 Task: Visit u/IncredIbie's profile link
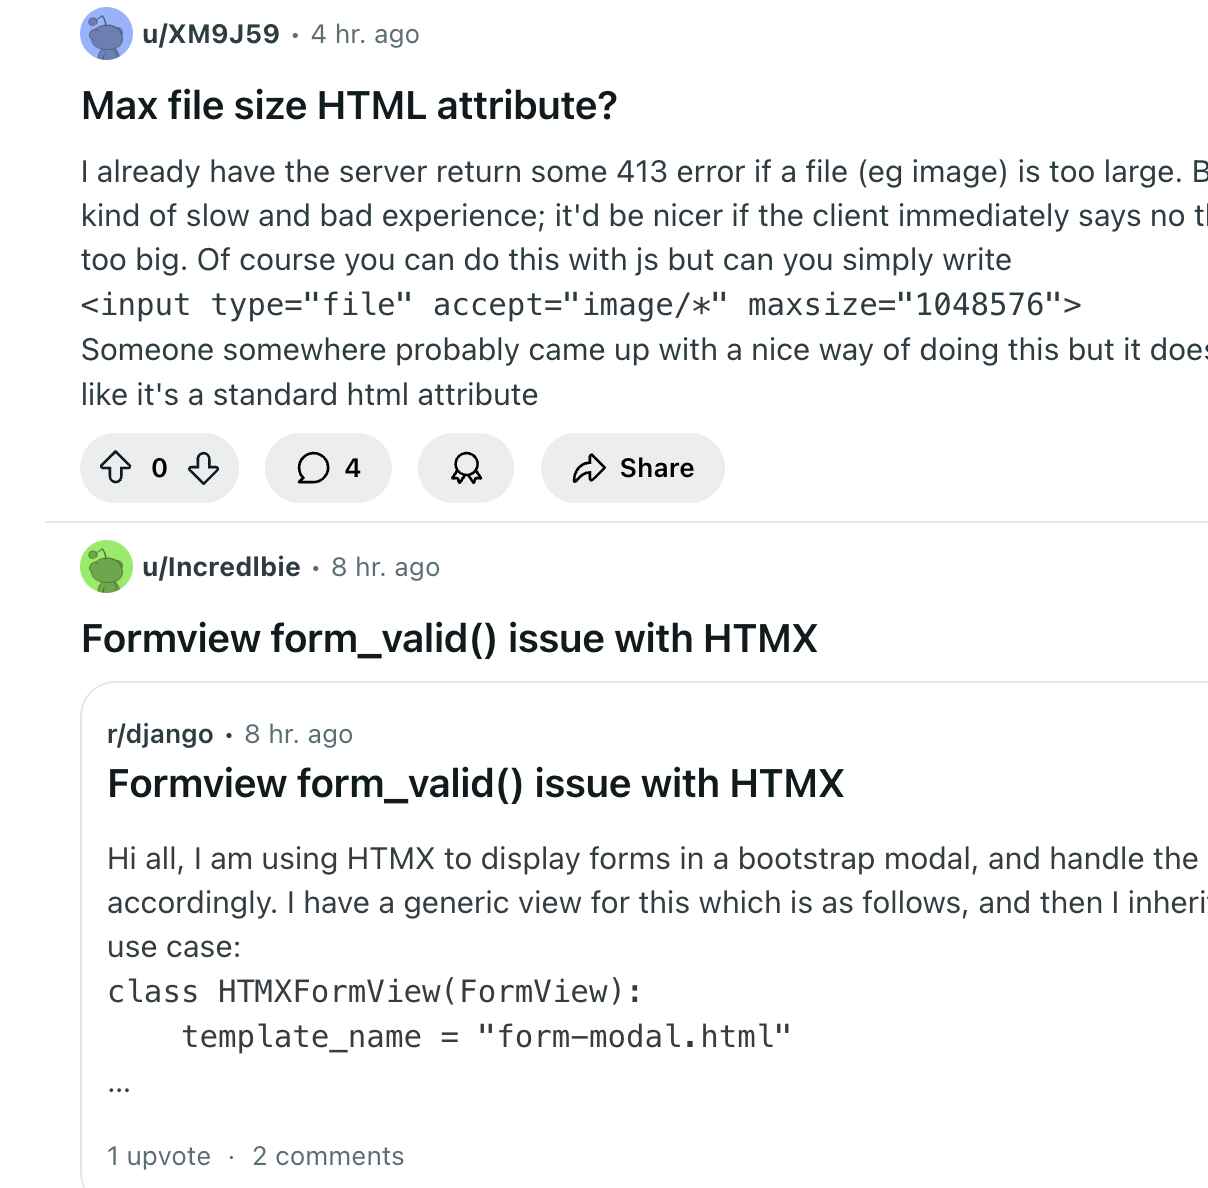pos(221,567)
